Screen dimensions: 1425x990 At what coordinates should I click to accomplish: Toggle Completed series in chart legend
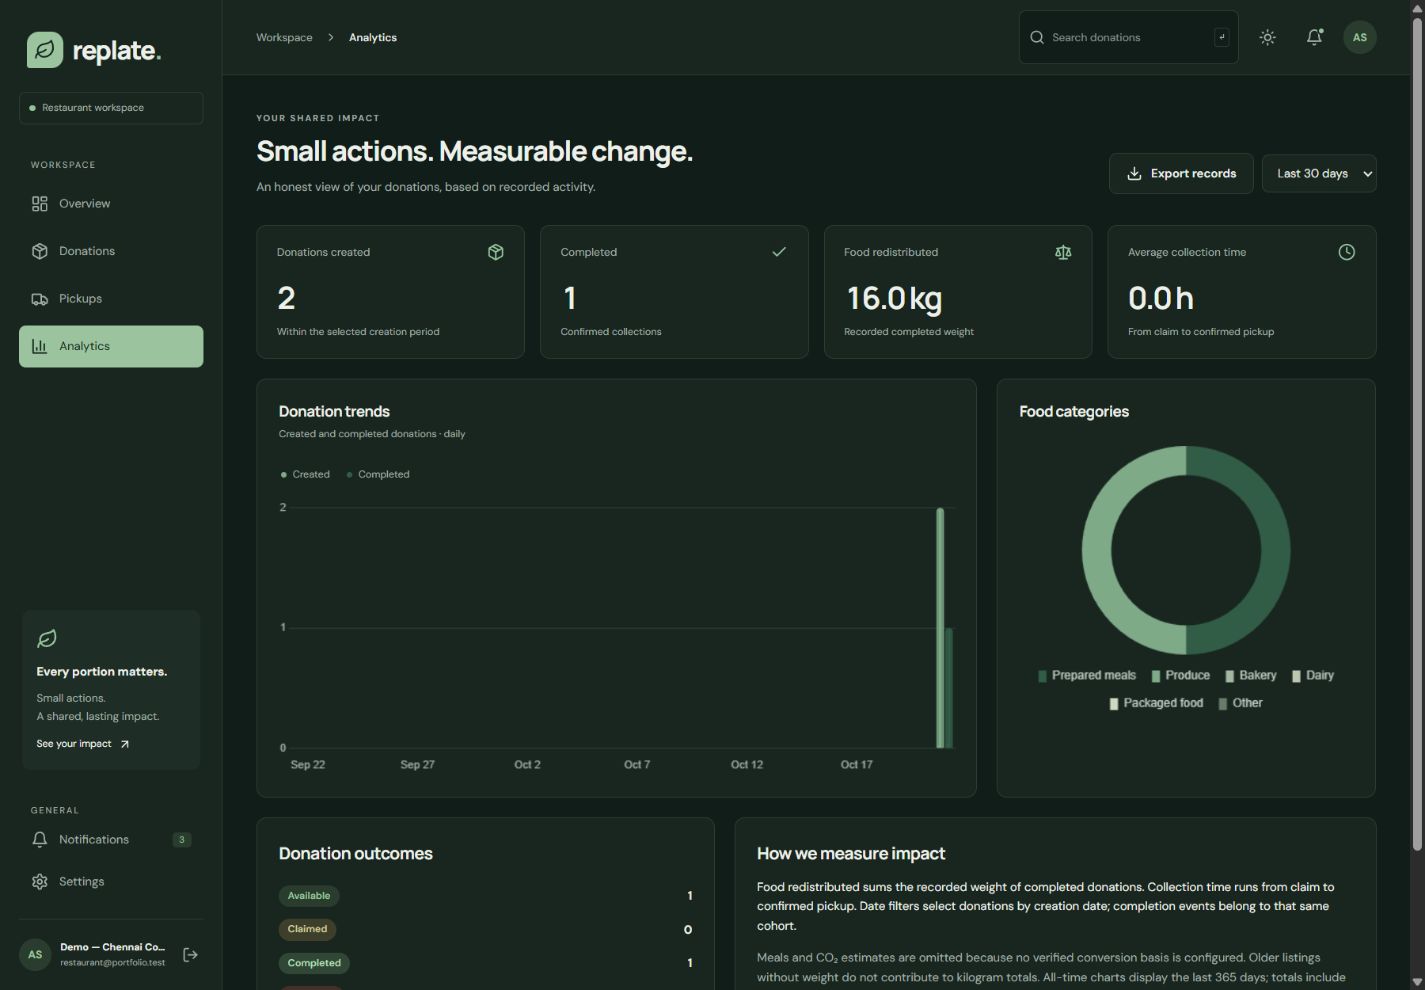(378, 474)
